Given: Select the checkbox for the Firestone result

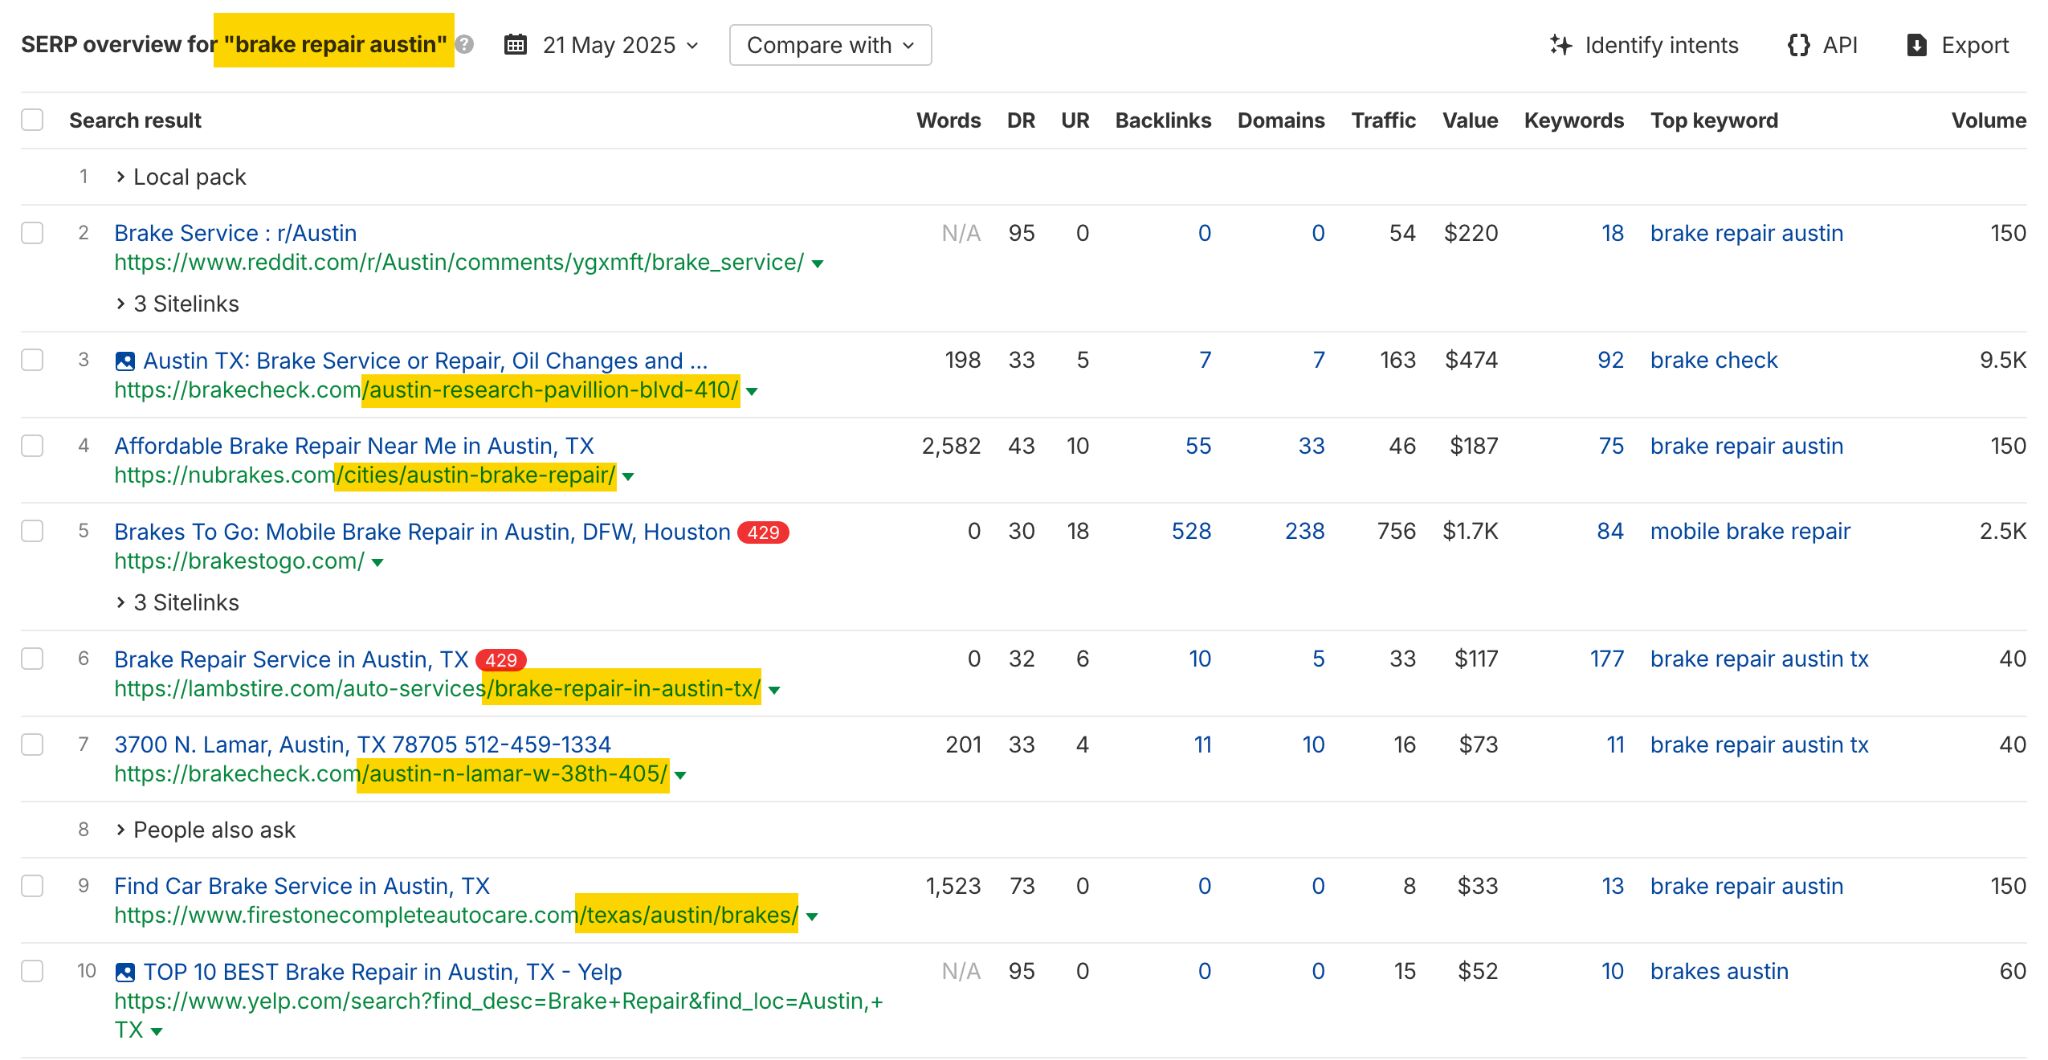Looking at the screenshot, I should tap(32, 885).
